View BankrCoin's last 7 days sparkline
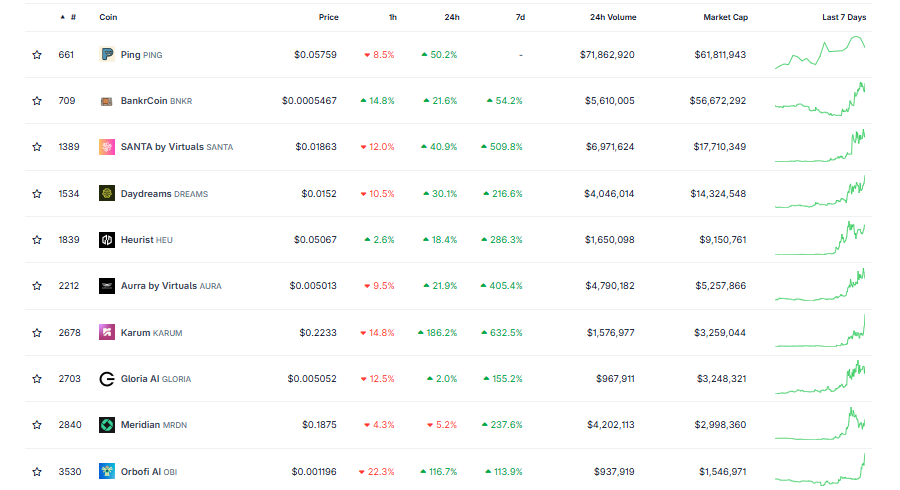This screenshot has height=490, width=900. (820, 101)
